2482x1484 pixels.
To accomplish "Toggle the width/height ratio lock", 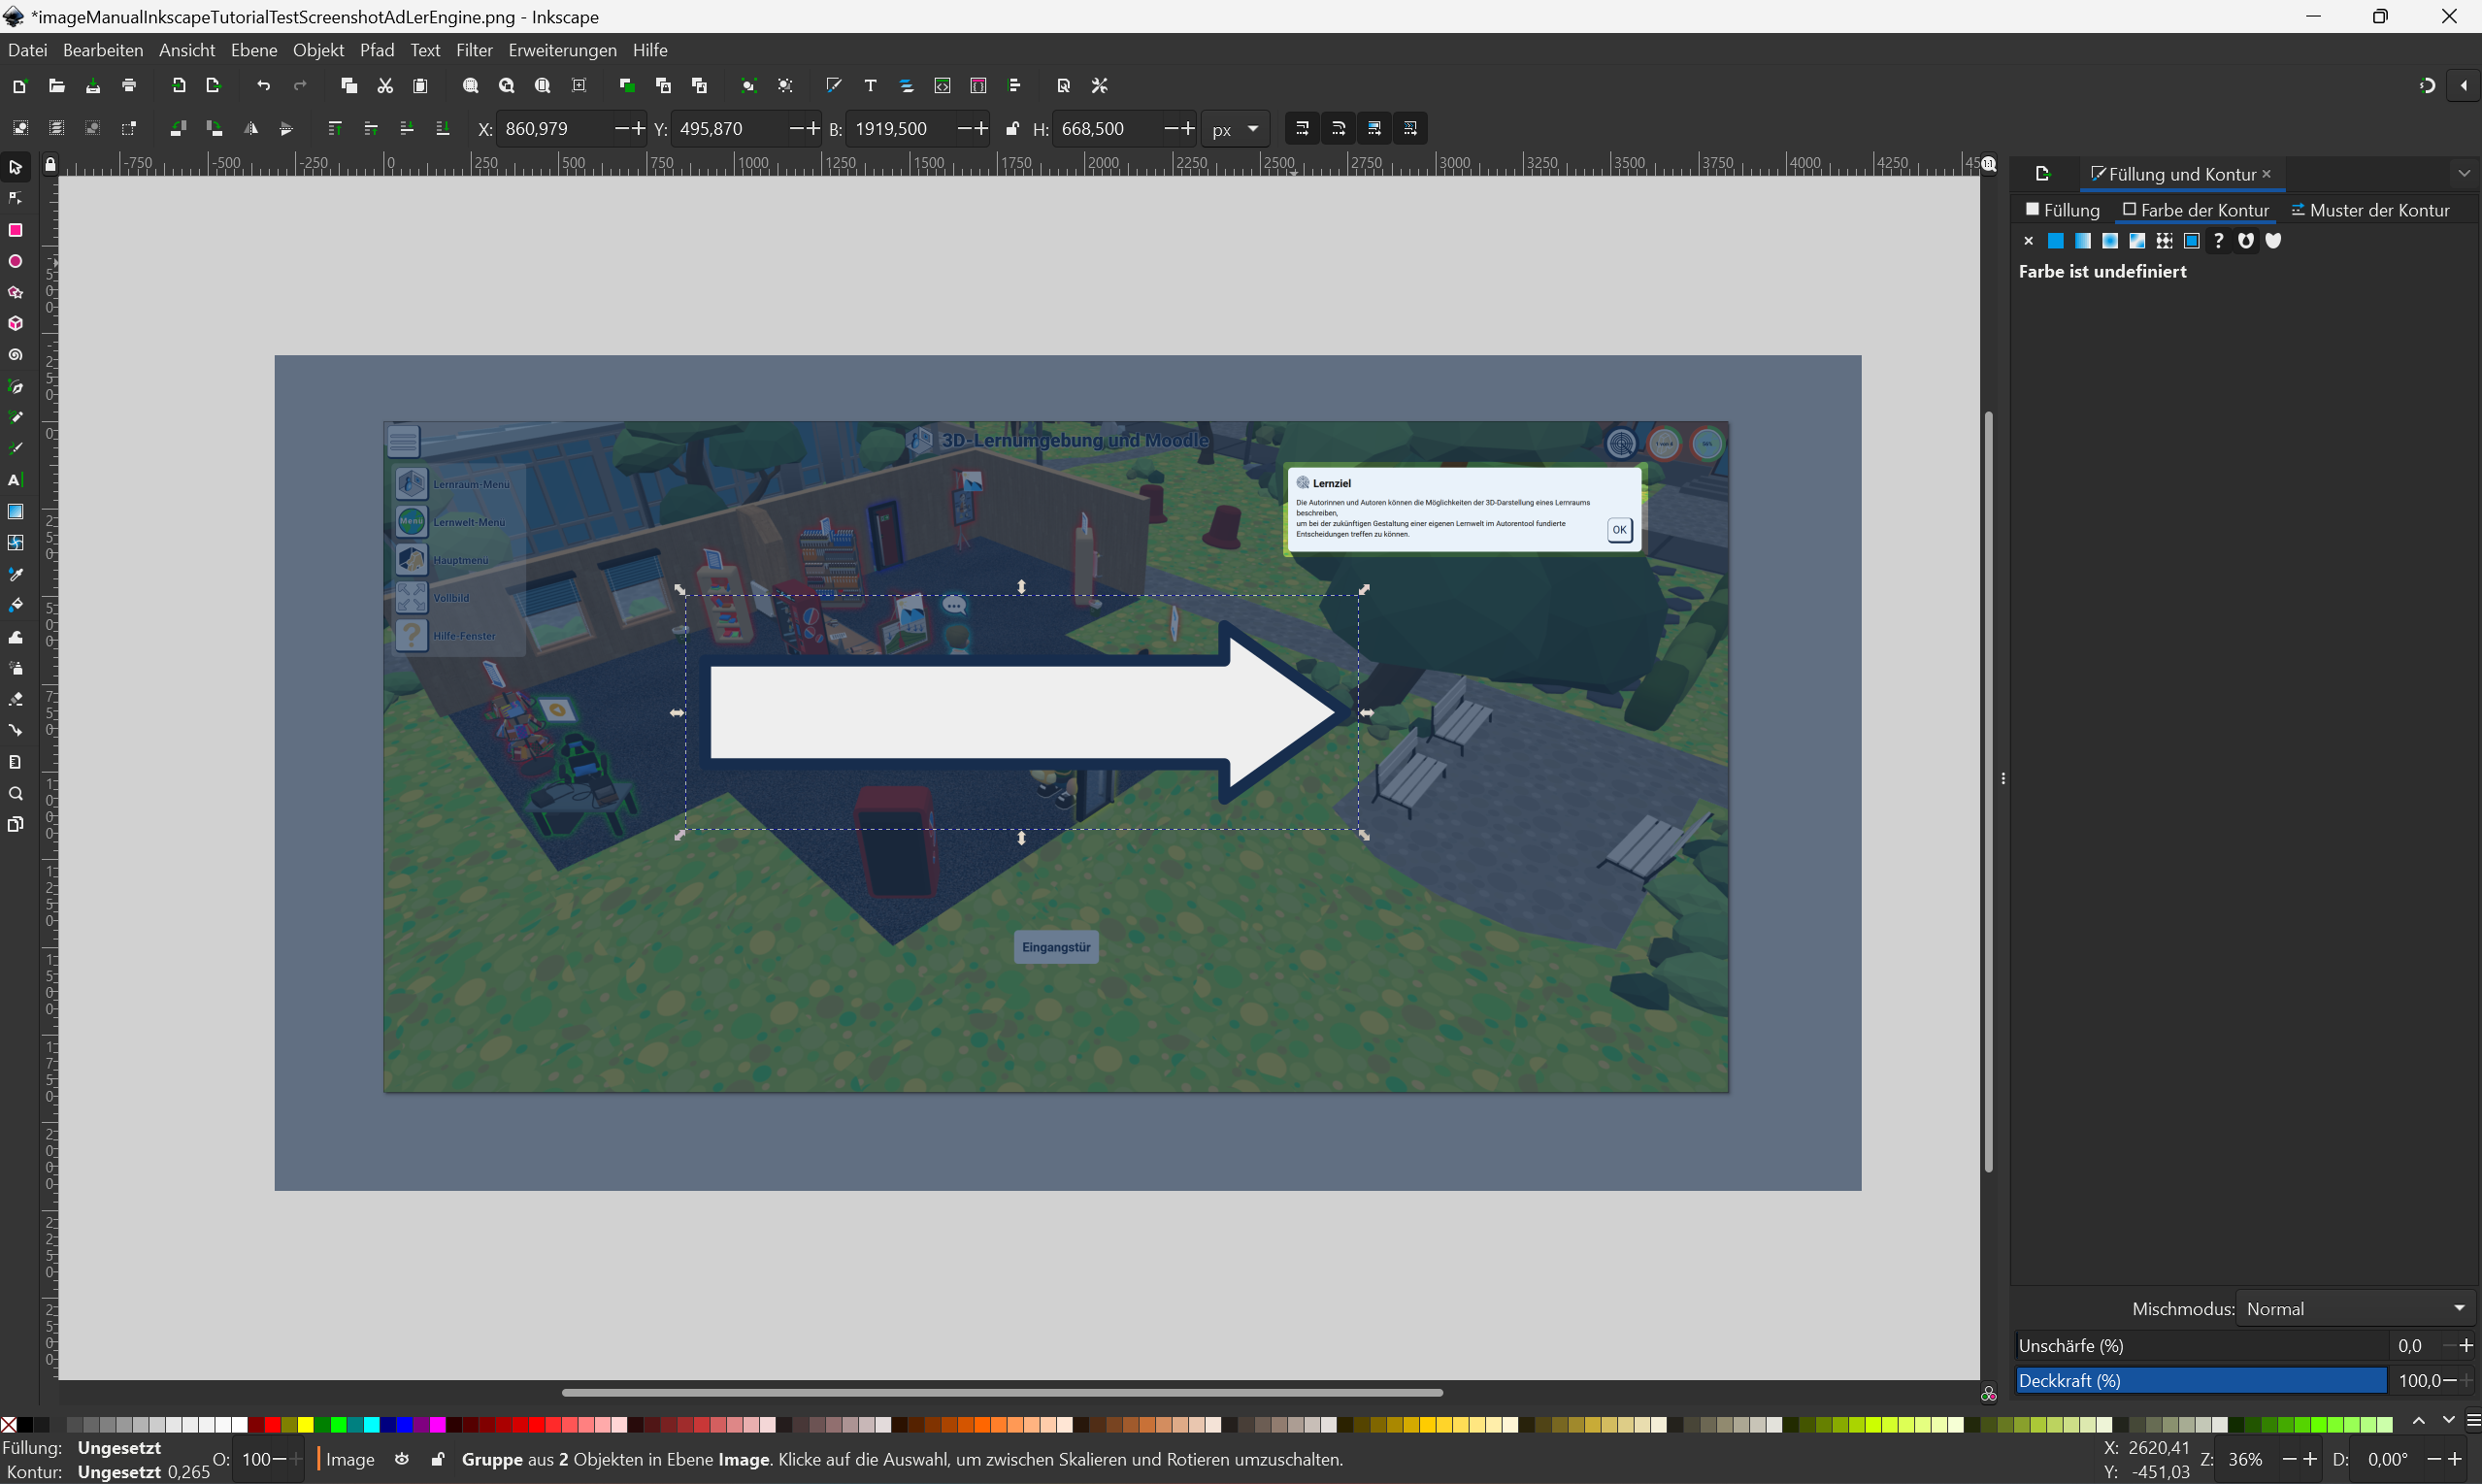I will point(1012,129).
